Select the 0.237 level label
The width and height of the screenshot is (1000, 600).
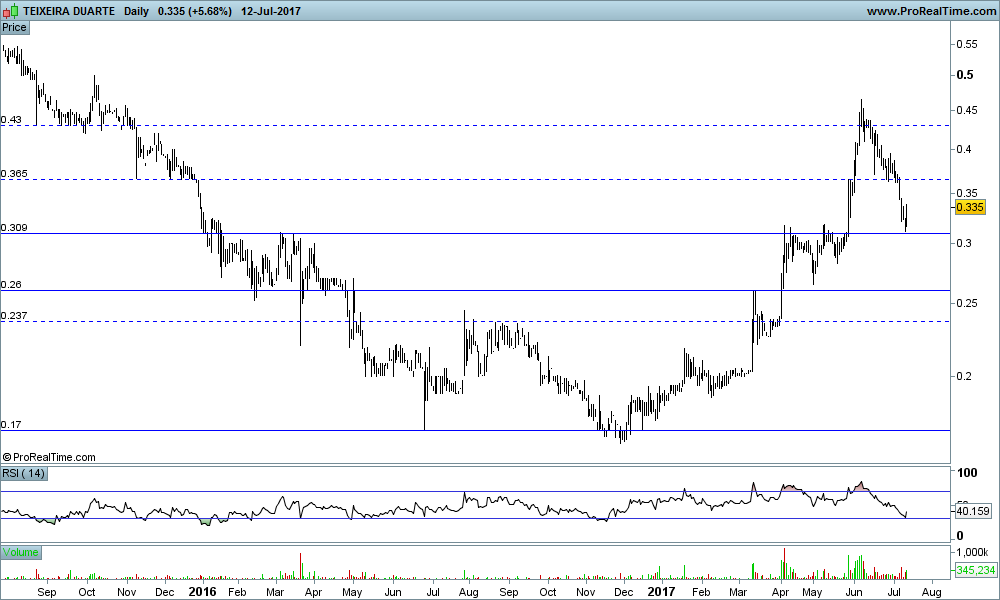(14, 316)
